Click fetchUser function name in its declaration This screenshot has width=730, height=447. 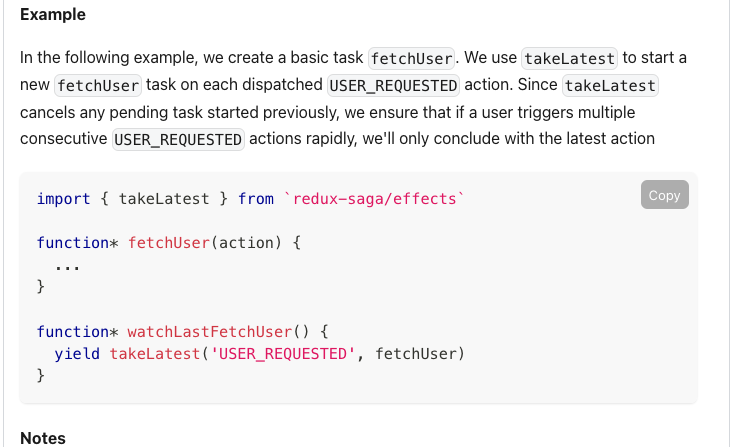[x=169, y=243]
